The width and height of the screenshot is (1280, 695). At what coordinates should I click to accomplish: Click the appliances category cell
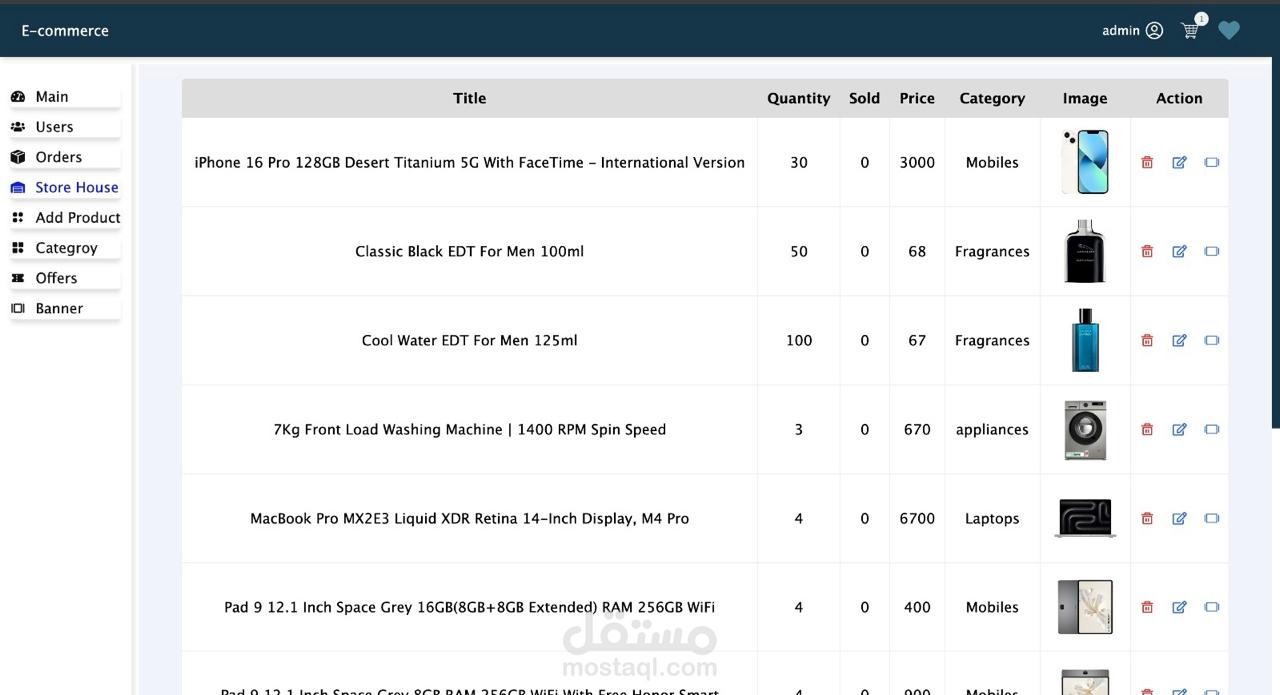[992, 429]
